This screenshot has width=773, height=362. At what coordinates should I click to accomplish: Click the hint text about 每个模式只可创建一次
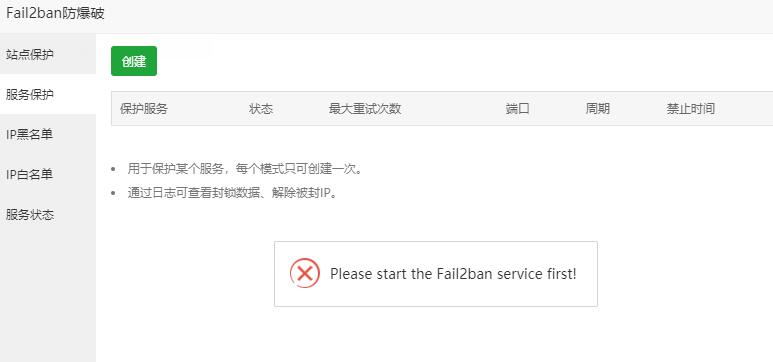246,169
